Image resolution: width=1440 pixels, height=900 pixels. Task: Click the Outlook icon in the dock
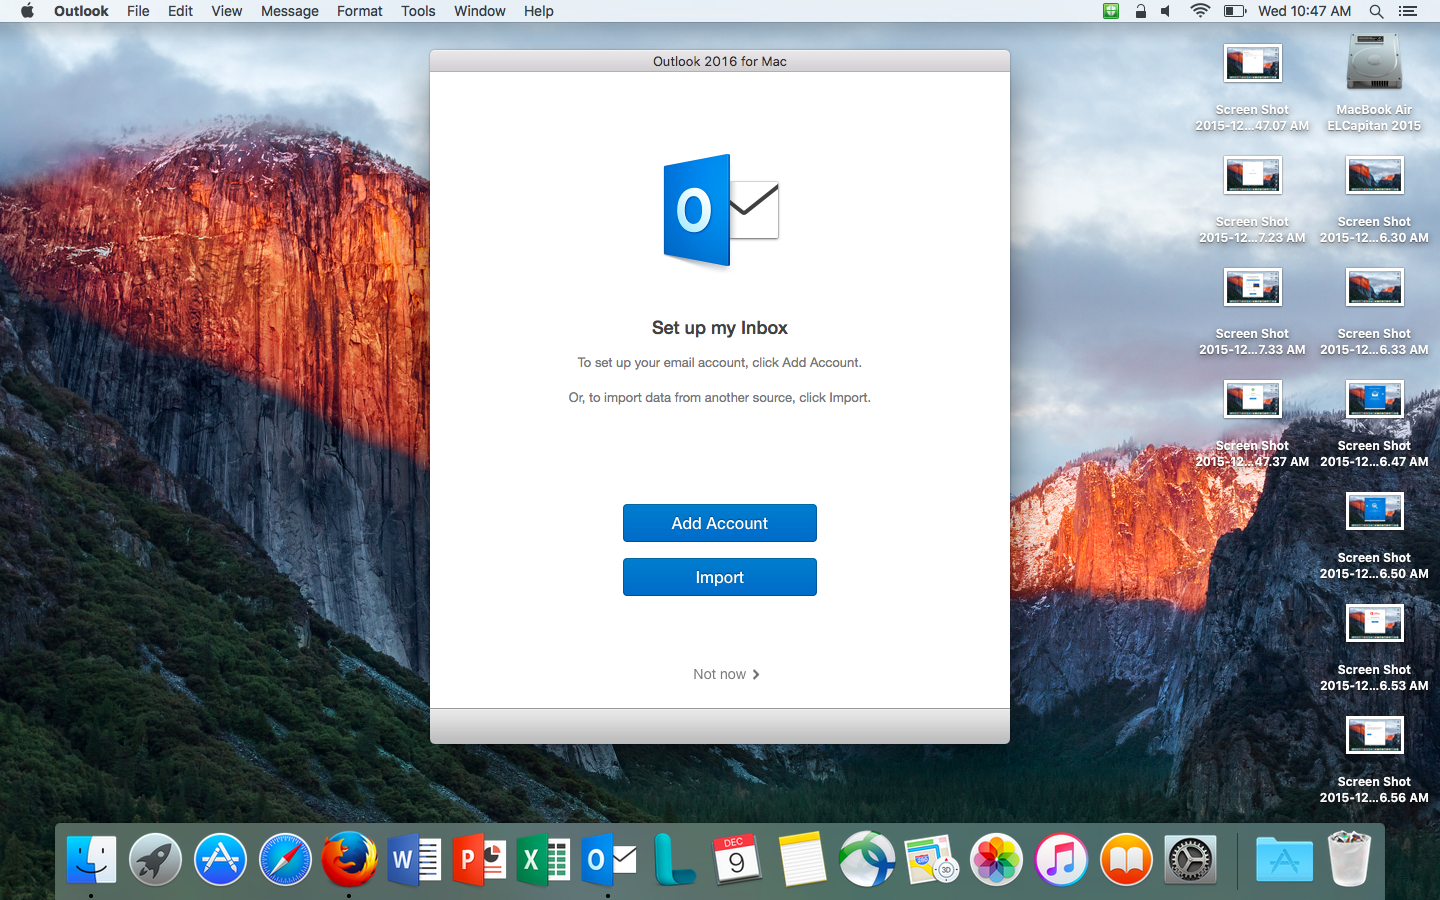tap(608, 859)
